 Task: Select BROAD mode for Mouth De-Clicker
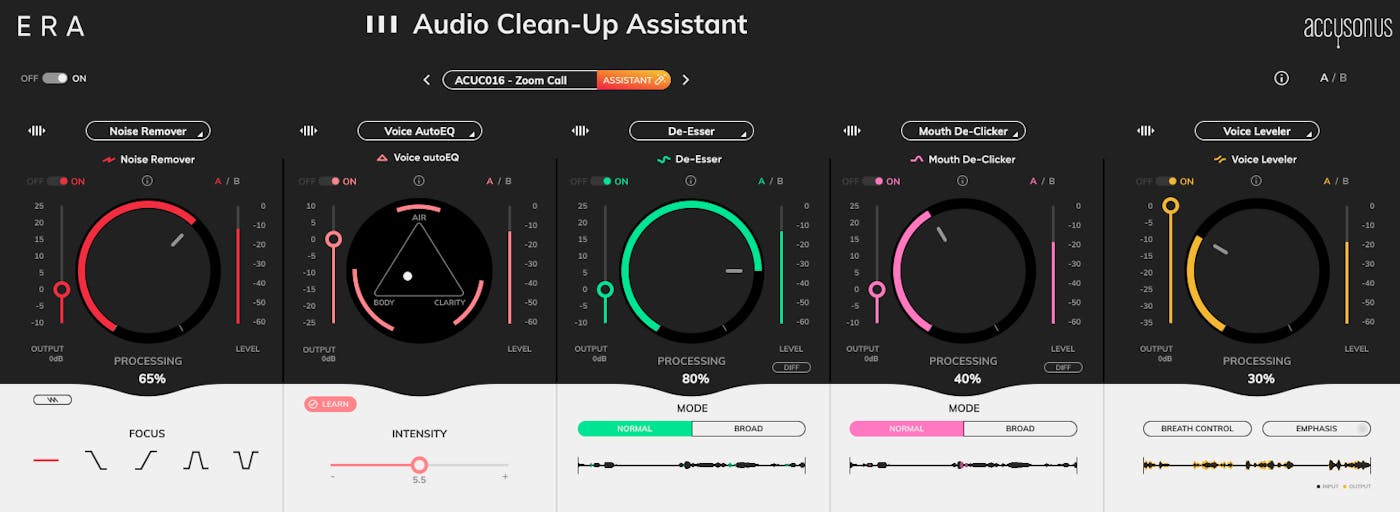(x=1020, y=429)
